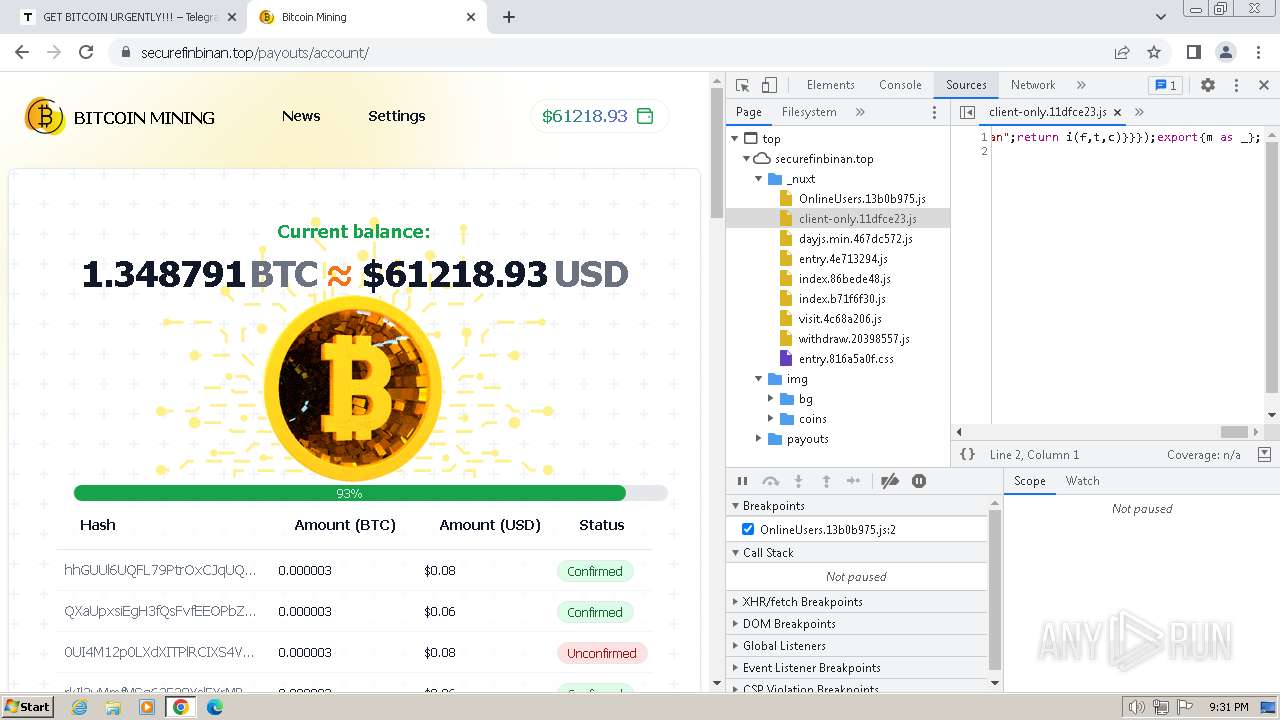Click the $61218.93 wallet balance button
Screen dimensions: 1280x720
[599, 116]
